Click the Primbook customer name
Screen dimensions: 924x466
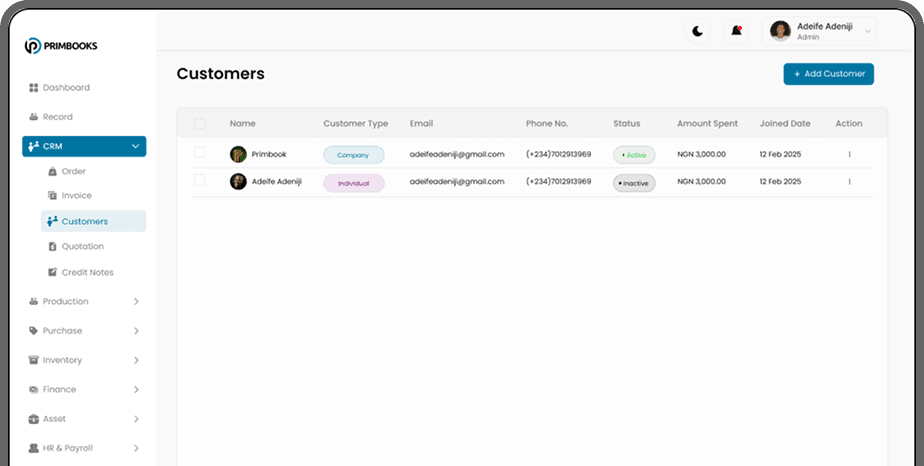coord(269,154)
